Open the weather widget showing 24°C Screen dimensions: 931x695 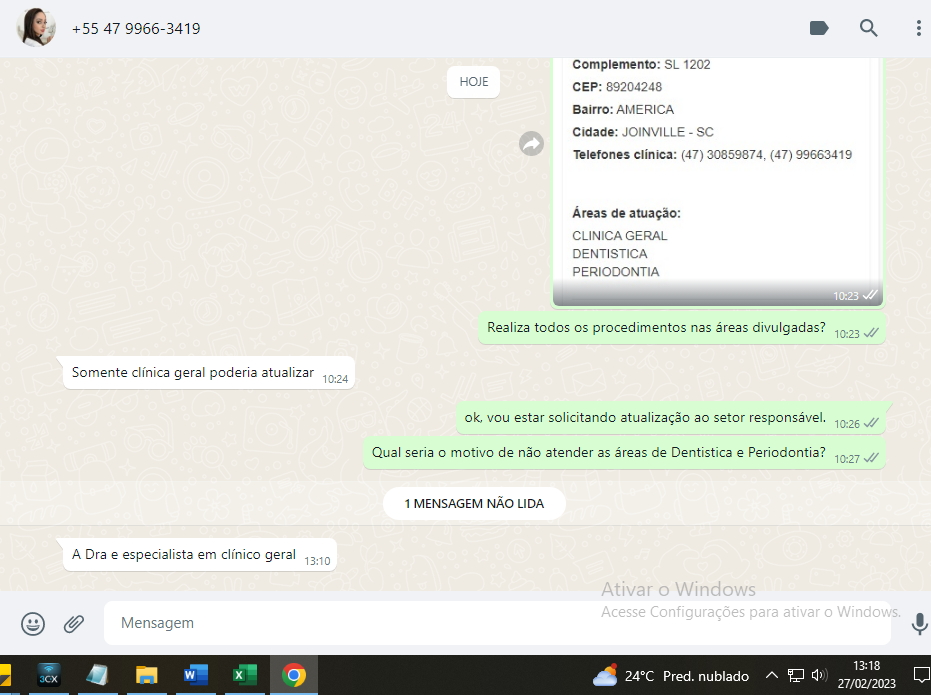(x=671, y=676)
